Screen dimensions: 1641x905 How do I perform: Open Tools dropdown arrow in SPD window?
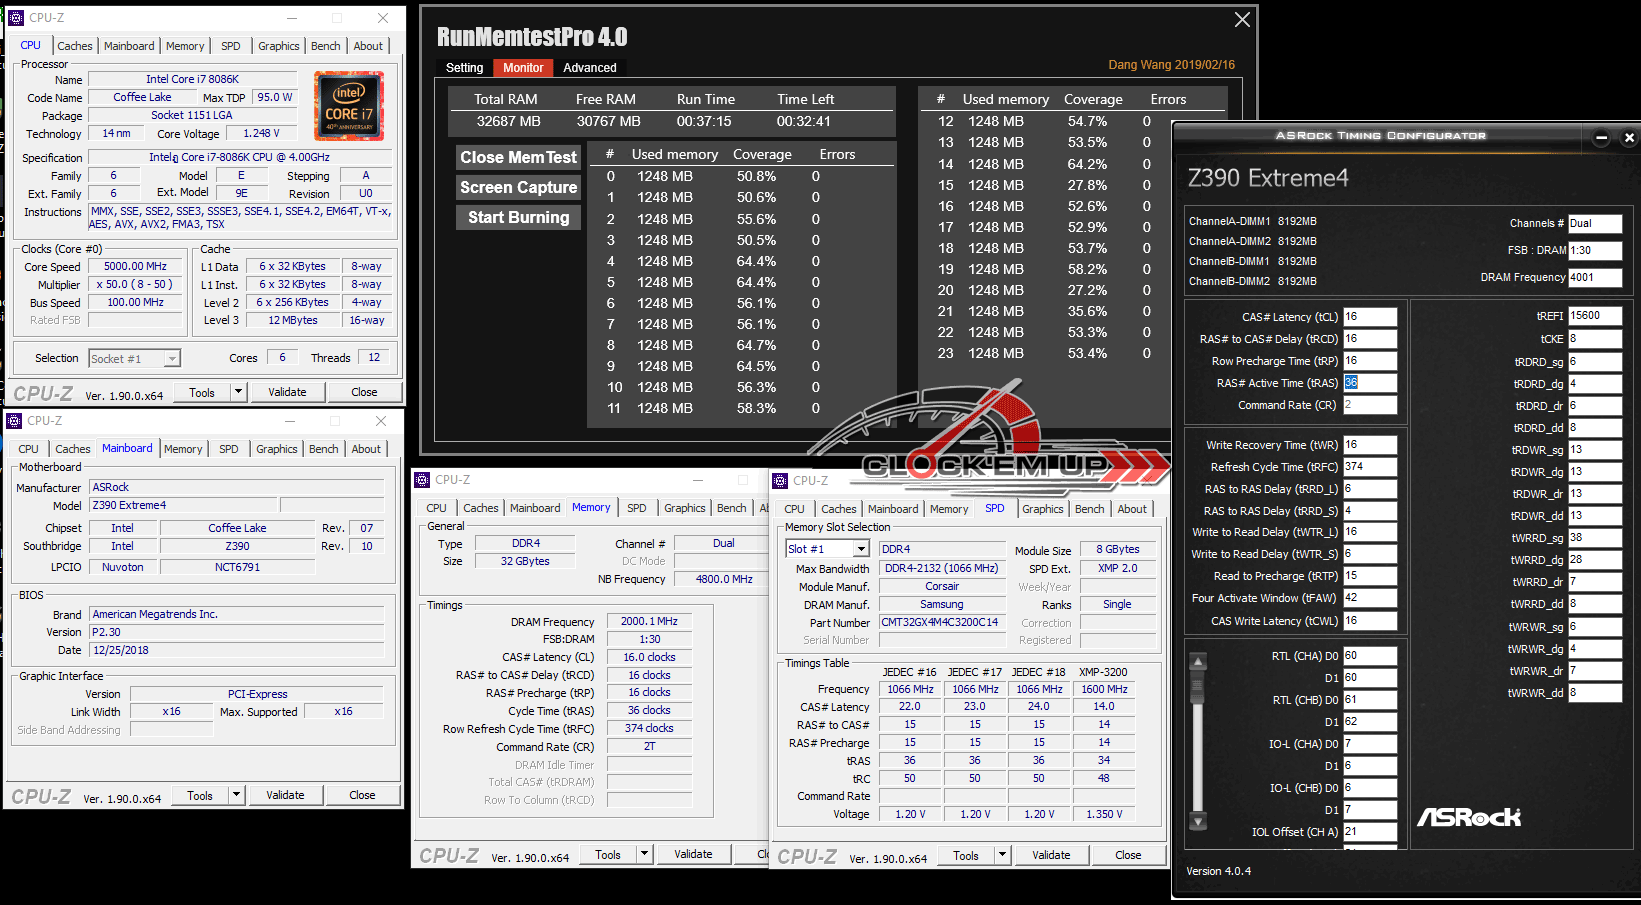pos(1003,855)
